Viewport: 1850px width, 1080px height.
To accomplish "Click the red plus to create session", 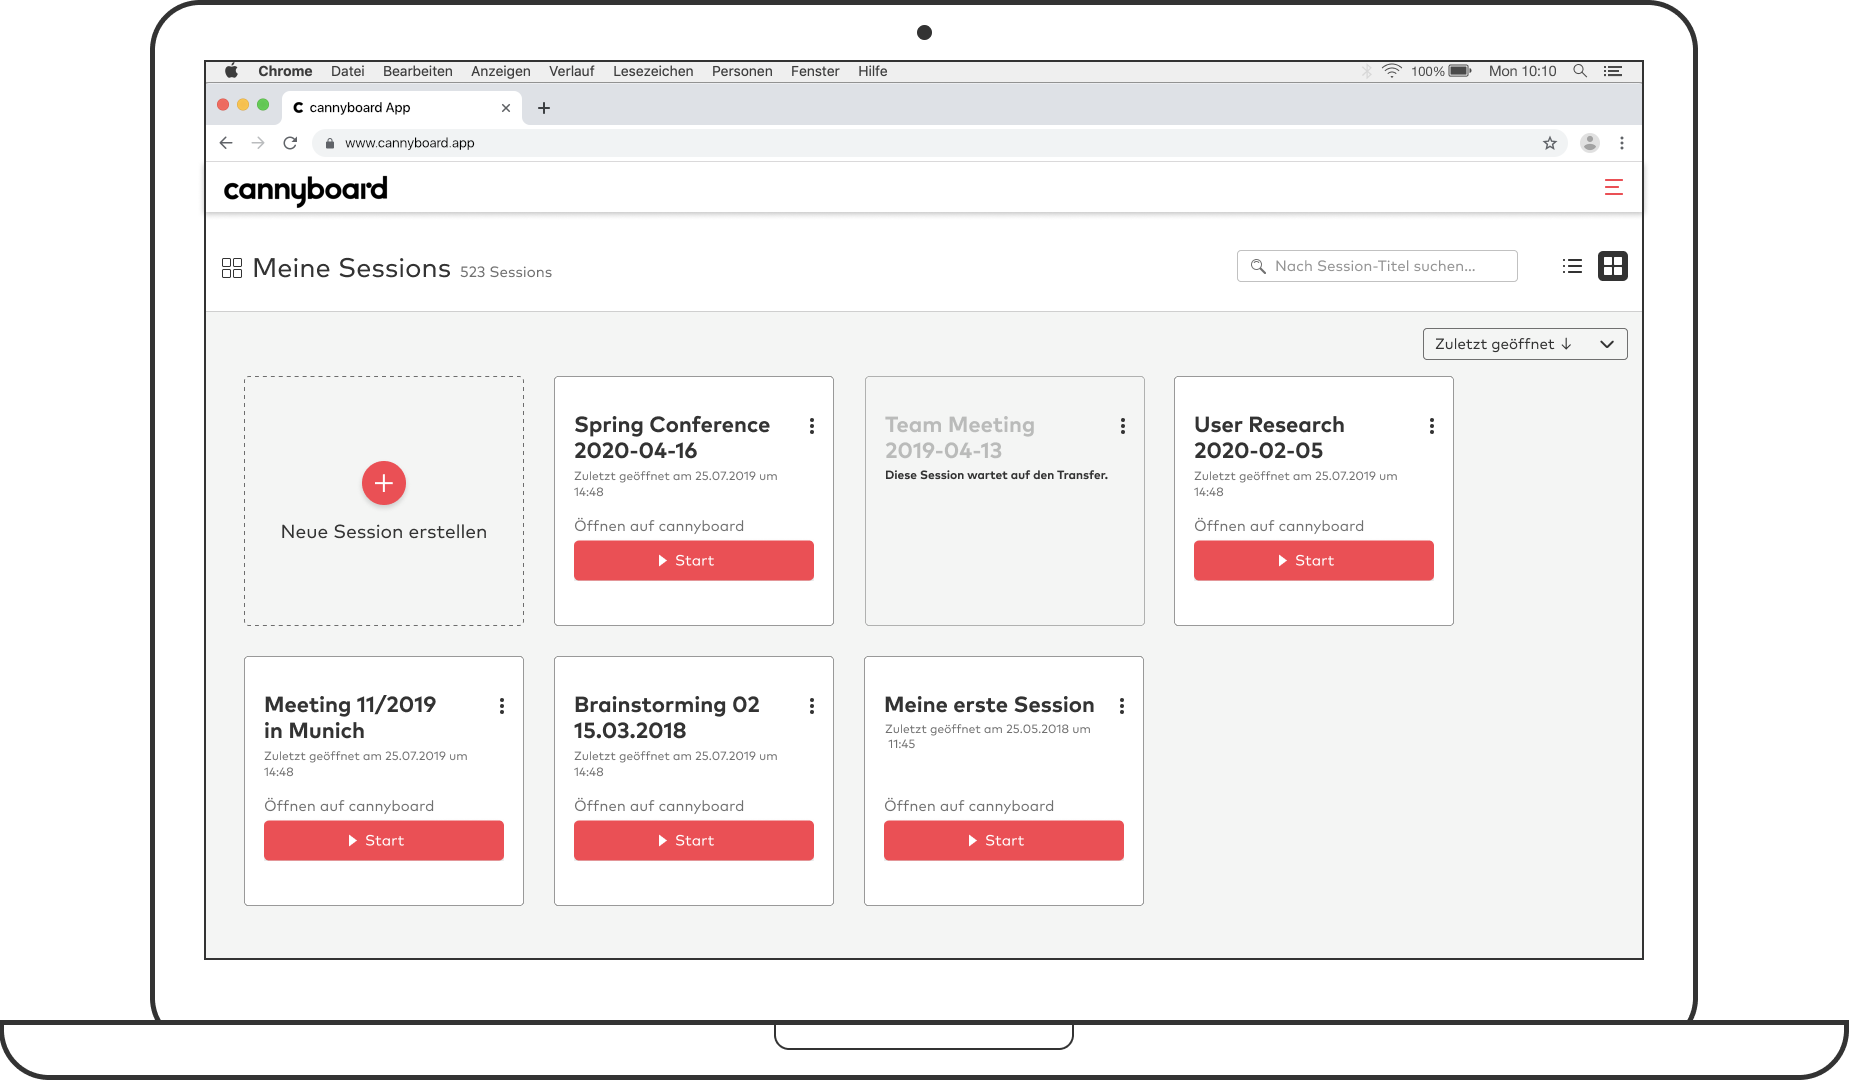I will (384, 483).
